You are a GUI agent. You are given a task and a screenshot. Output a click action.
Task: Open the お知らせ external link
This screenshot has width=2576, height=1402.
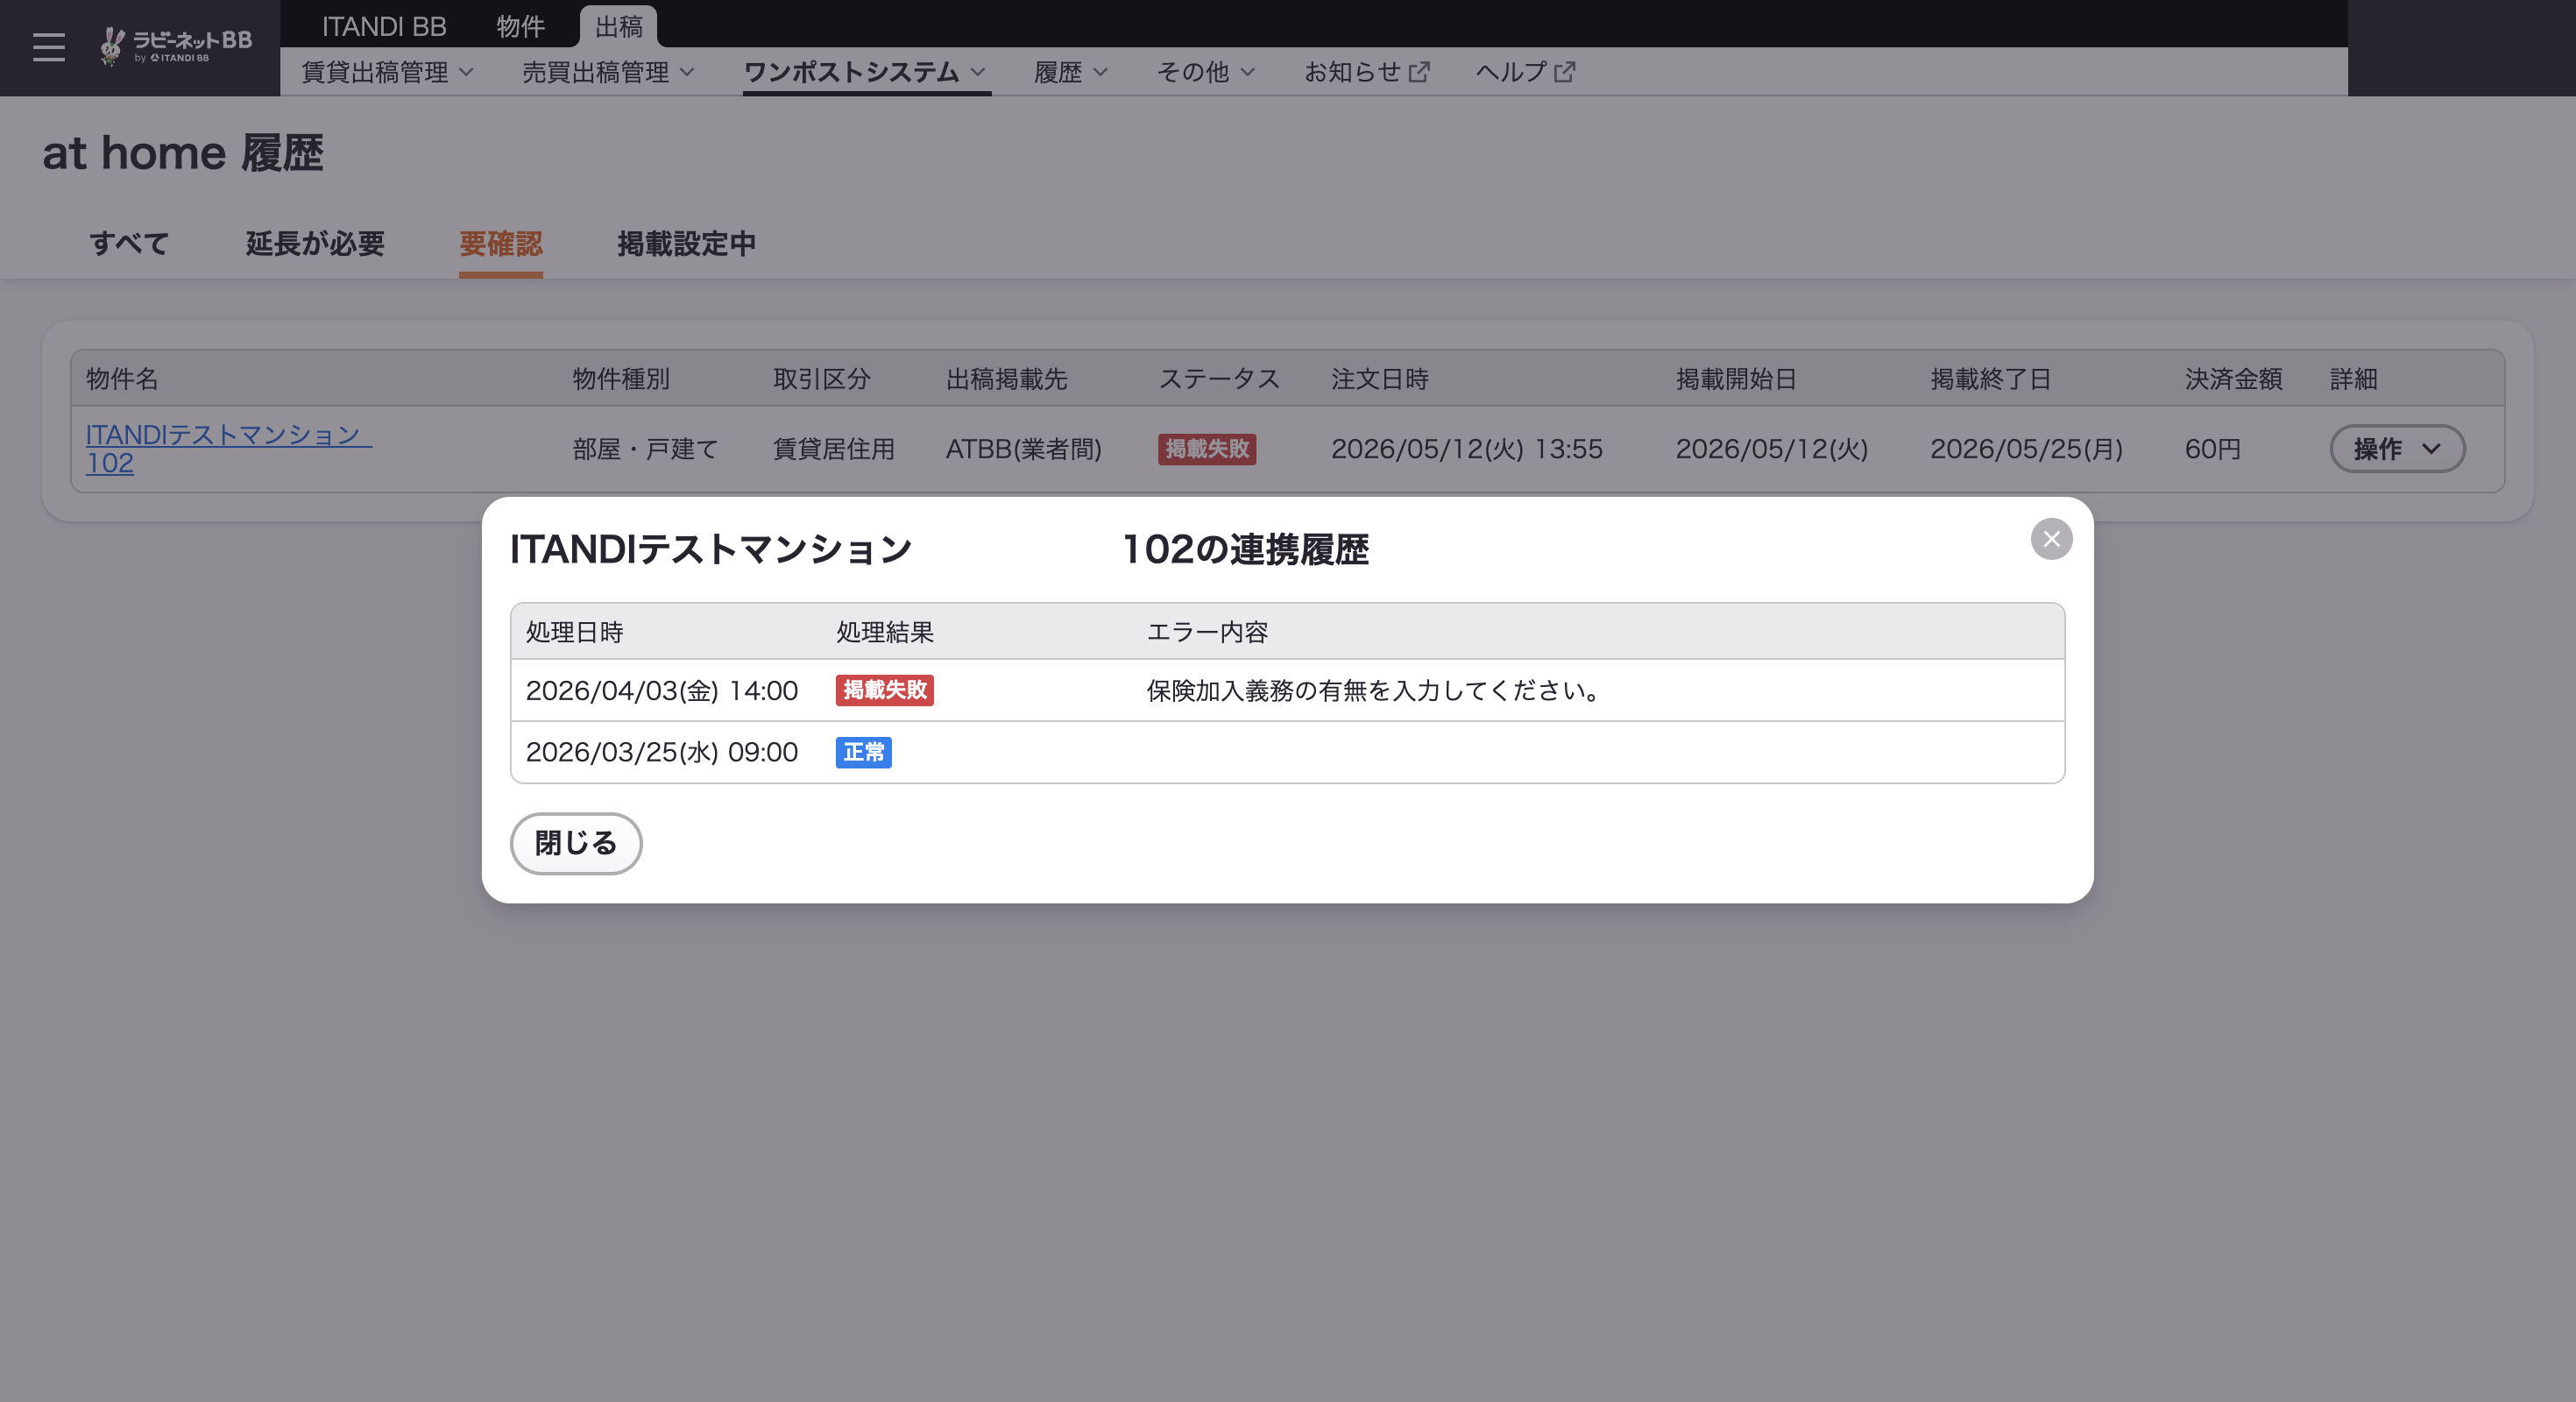[x=1366, y=72]
